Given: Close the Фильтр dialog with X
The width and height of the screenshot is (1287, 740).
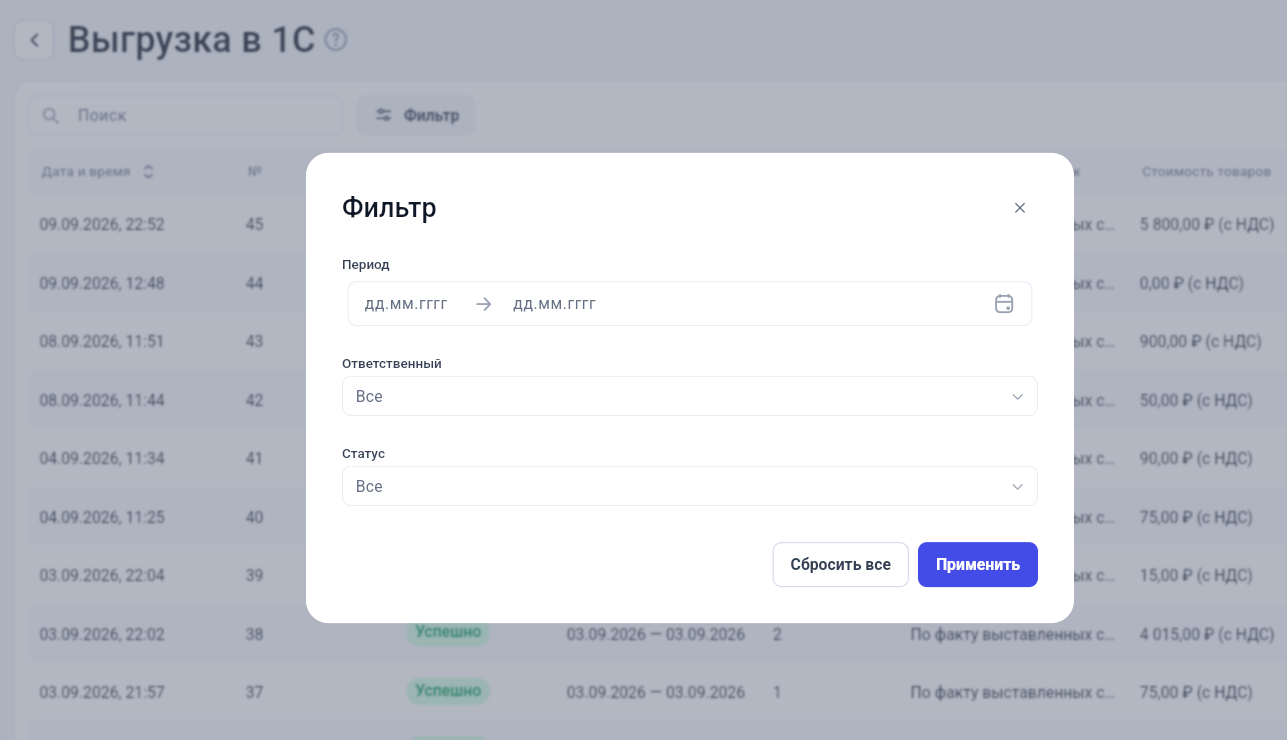Looking at the screenshot, I should tap(1020, 208).
